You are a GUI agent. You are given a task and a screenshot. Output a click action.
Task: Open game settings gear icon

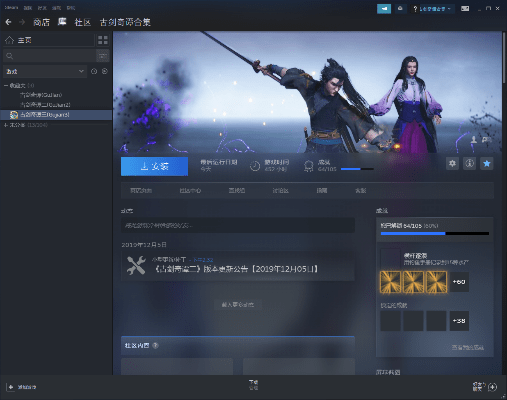click(x=452, y=163)
